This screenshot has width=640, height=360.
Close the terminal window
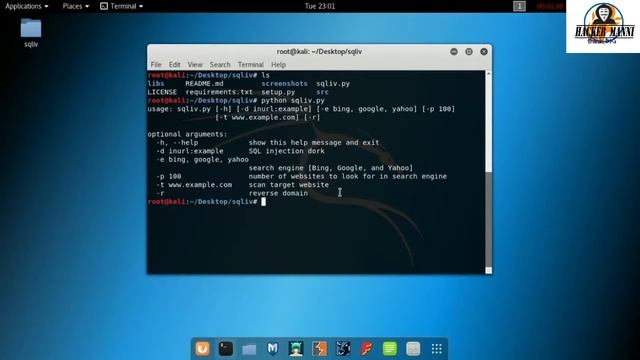click(484, 52)
